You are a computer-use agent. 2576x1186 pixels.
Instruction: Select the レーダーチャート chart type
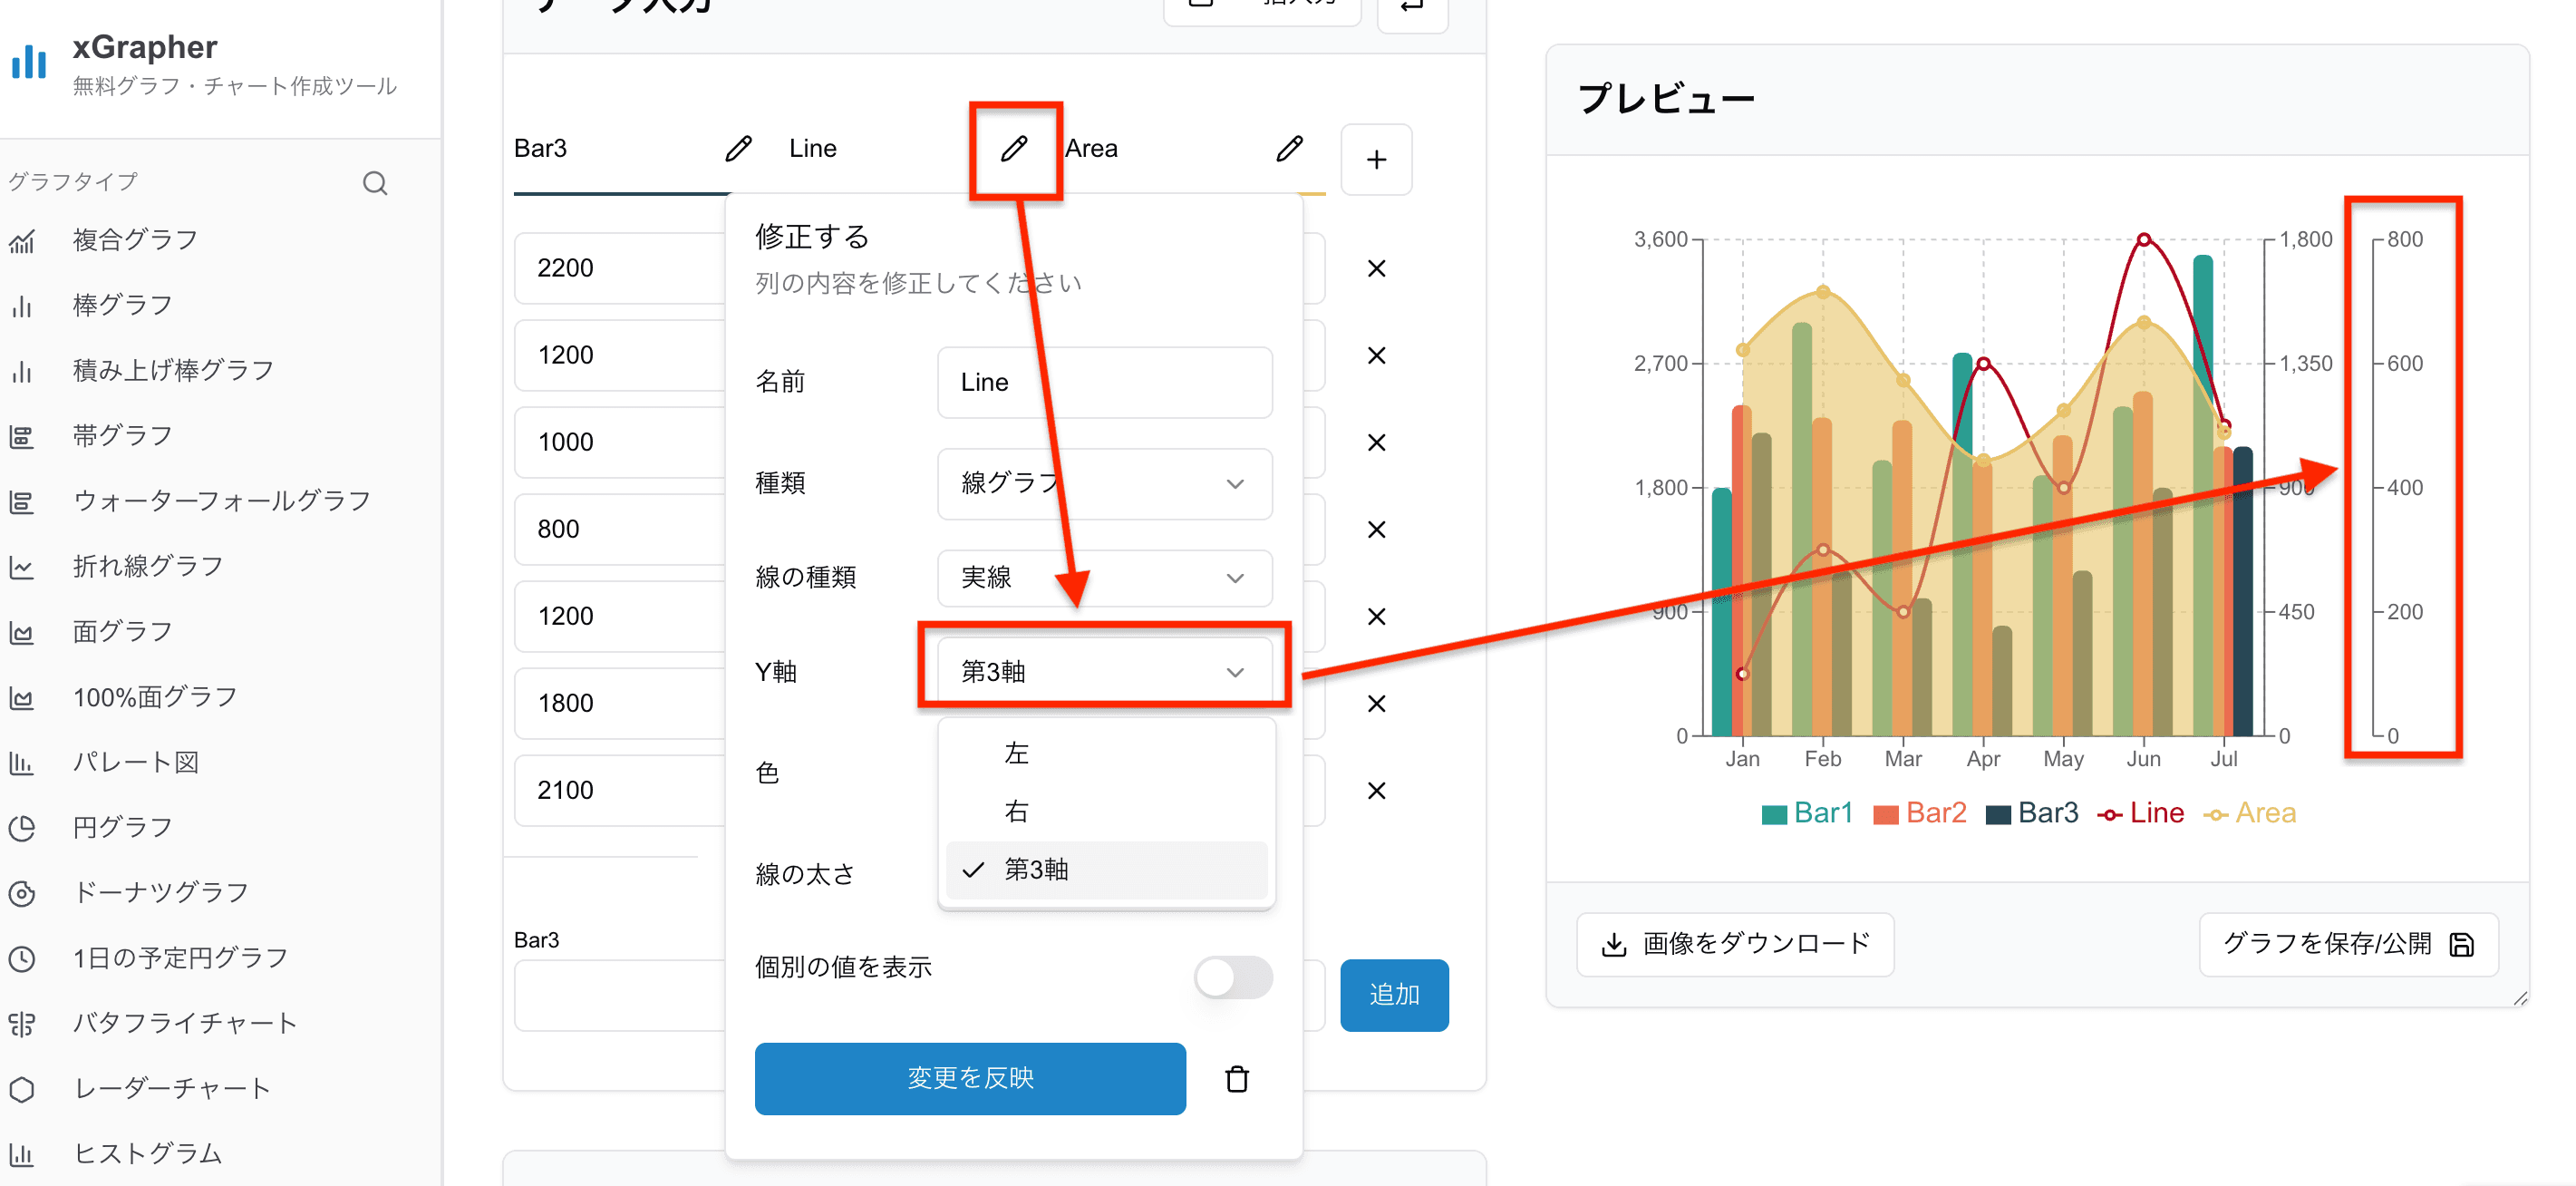170,1088
